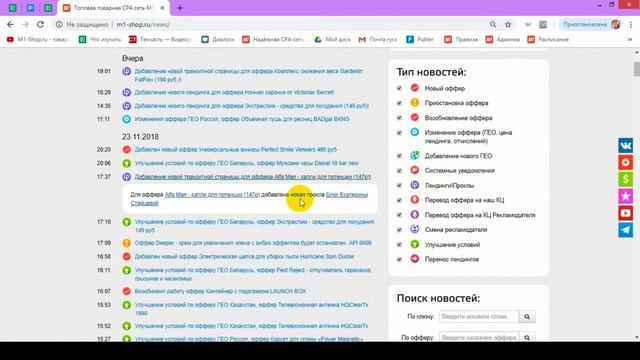Open the Chrome three-dot menu
Image resolution: width=640 pixels, height=360 pixels.
tap(631, 24)
